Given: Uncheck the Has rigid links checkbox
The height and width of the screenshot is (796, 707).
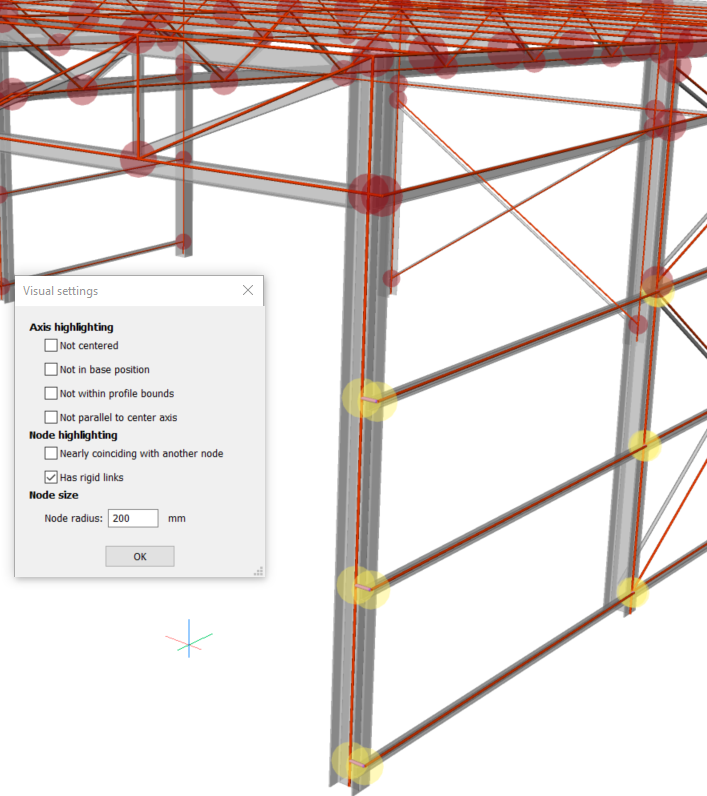Looking at the screenshot, I should pyautogui.click(x=51, y=478).
